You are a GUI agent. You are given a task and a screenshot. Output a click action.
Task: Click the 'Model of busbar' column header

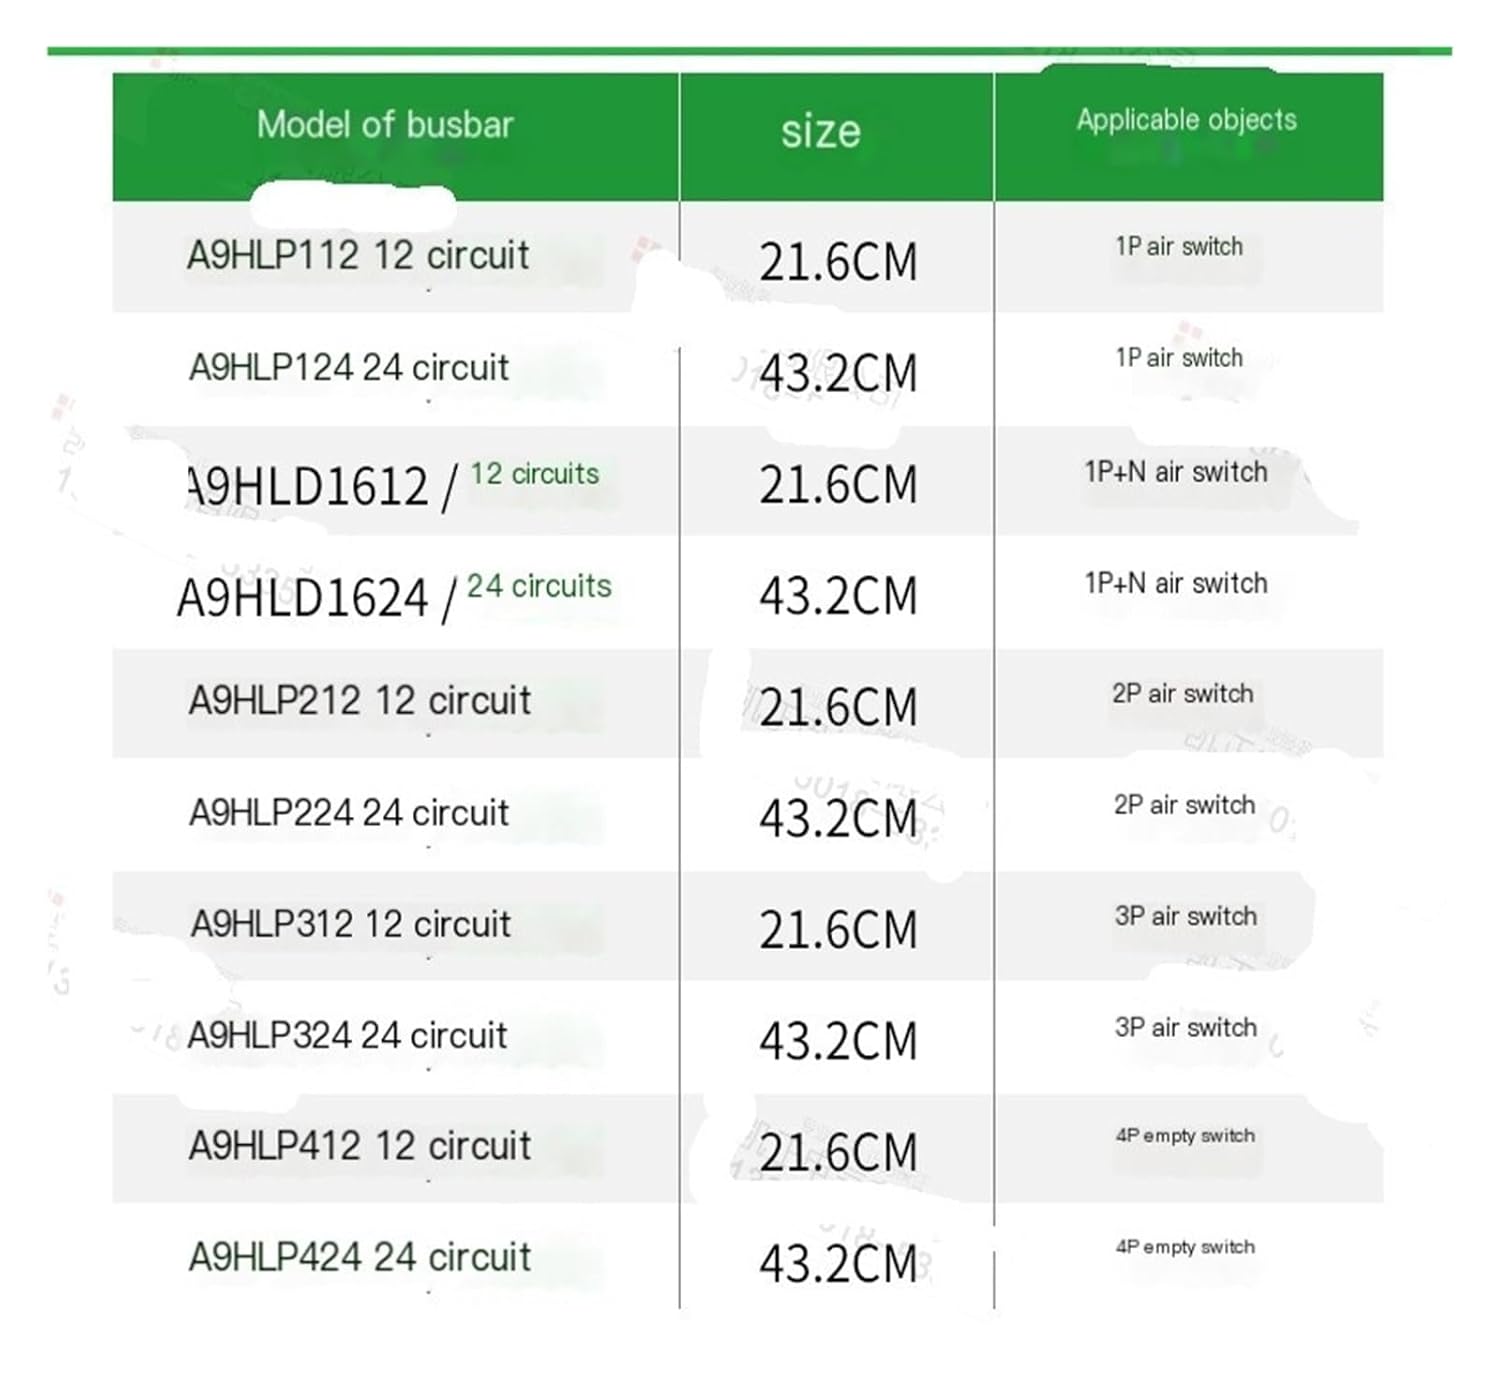[385, 125]
